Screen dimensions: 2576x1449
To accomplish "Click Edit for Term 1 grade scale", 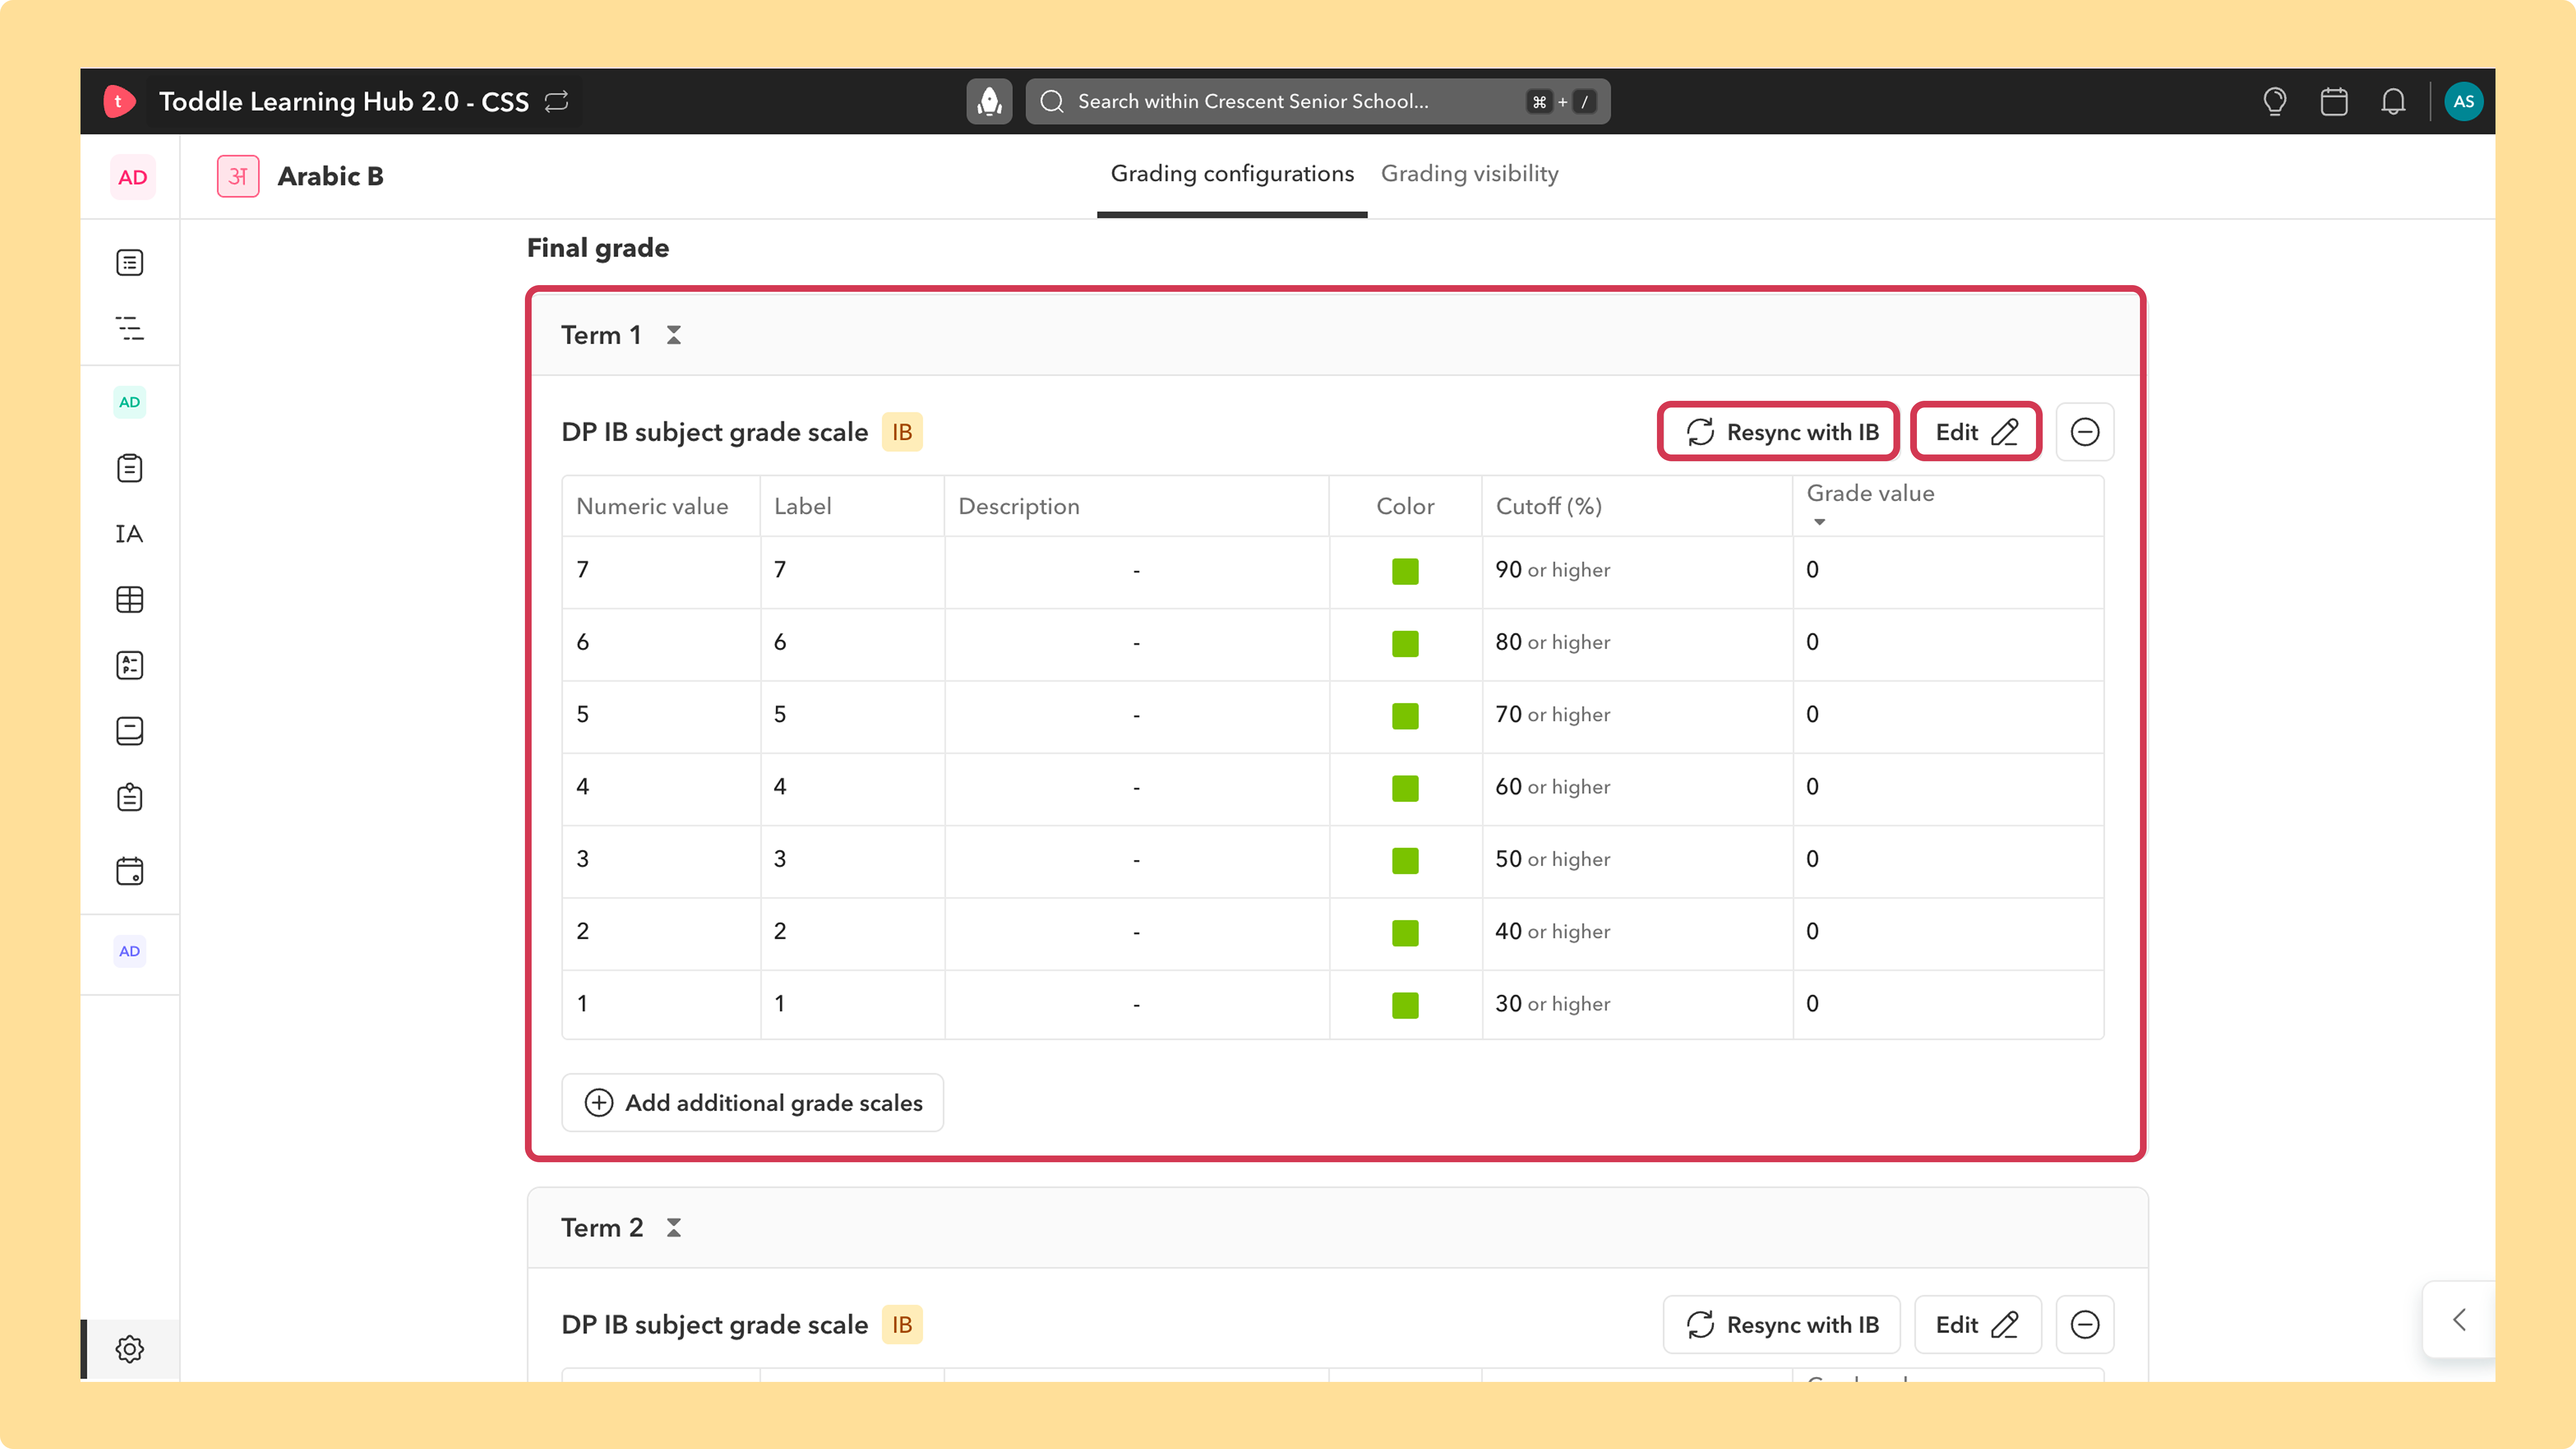I will click(x=1976, y=432).
